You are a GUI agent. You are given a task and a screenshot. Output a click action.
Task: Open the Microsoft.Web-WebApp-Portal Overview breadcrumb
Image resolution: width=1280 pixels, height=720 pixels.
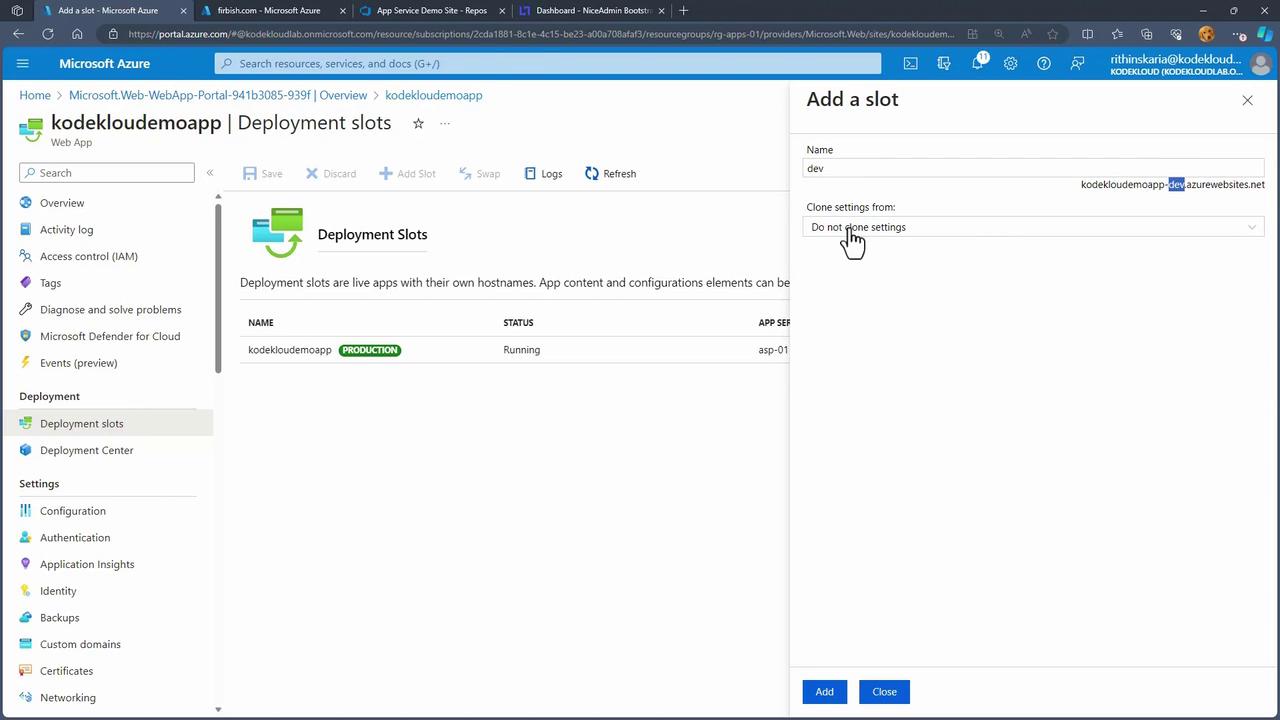click(x=218, y=95)
